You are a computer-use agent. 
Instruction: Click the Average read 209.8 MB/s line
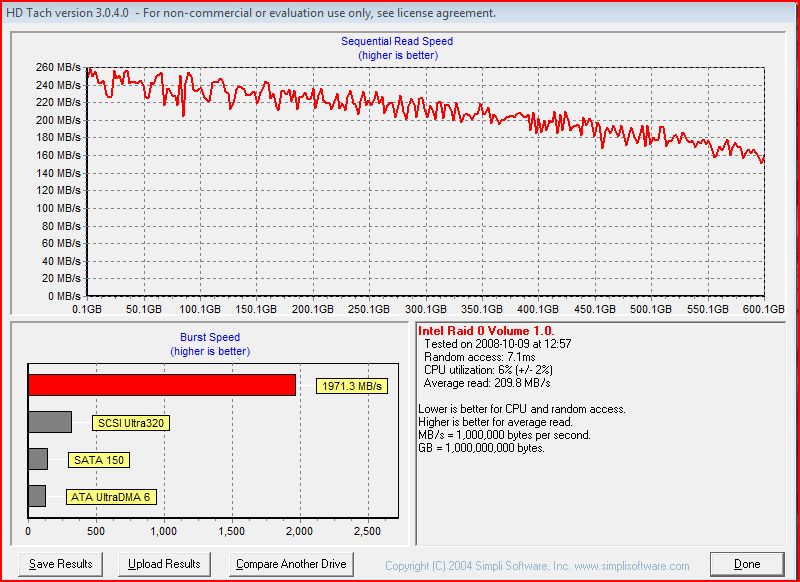point(486,383)
